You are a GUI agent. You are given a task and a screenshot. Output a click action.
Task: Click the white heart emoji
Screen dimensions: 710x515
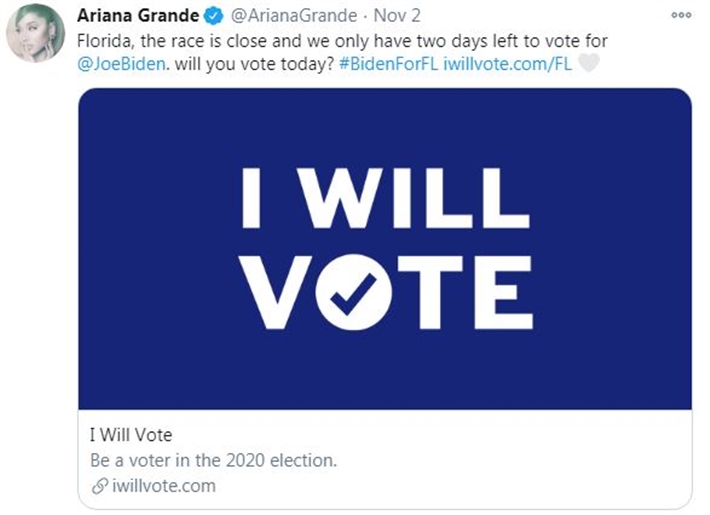(x=590, y=62)
